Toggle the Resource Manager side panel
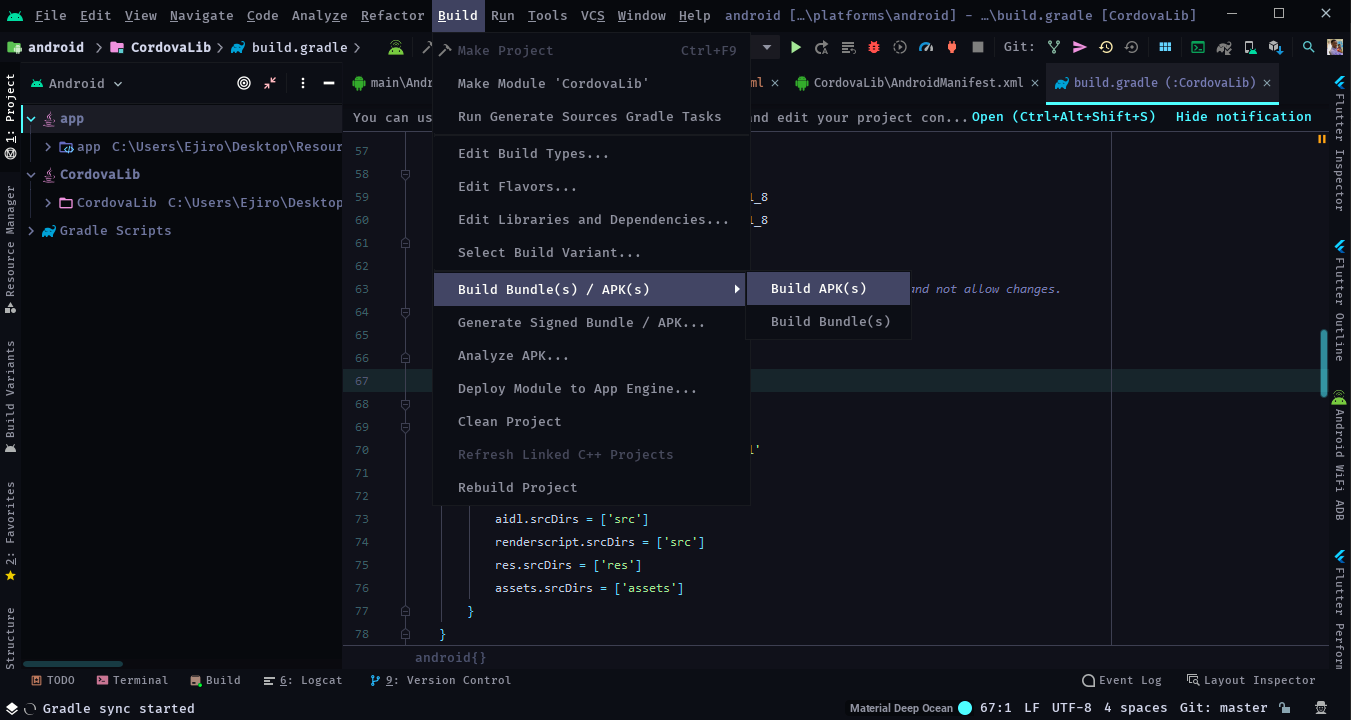1351x720 pixels. (10, 248)
